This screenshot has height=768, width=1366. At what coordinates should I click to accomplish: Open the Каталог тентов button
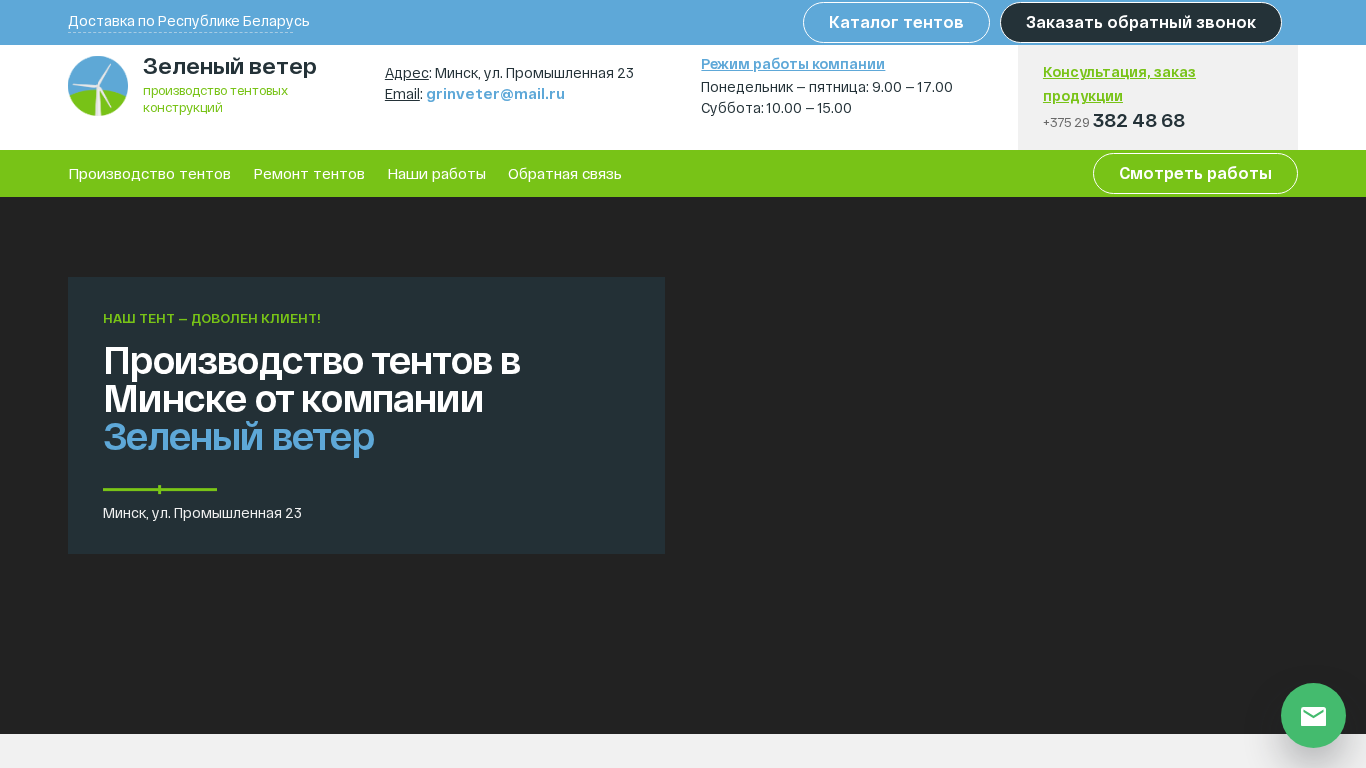895,22
